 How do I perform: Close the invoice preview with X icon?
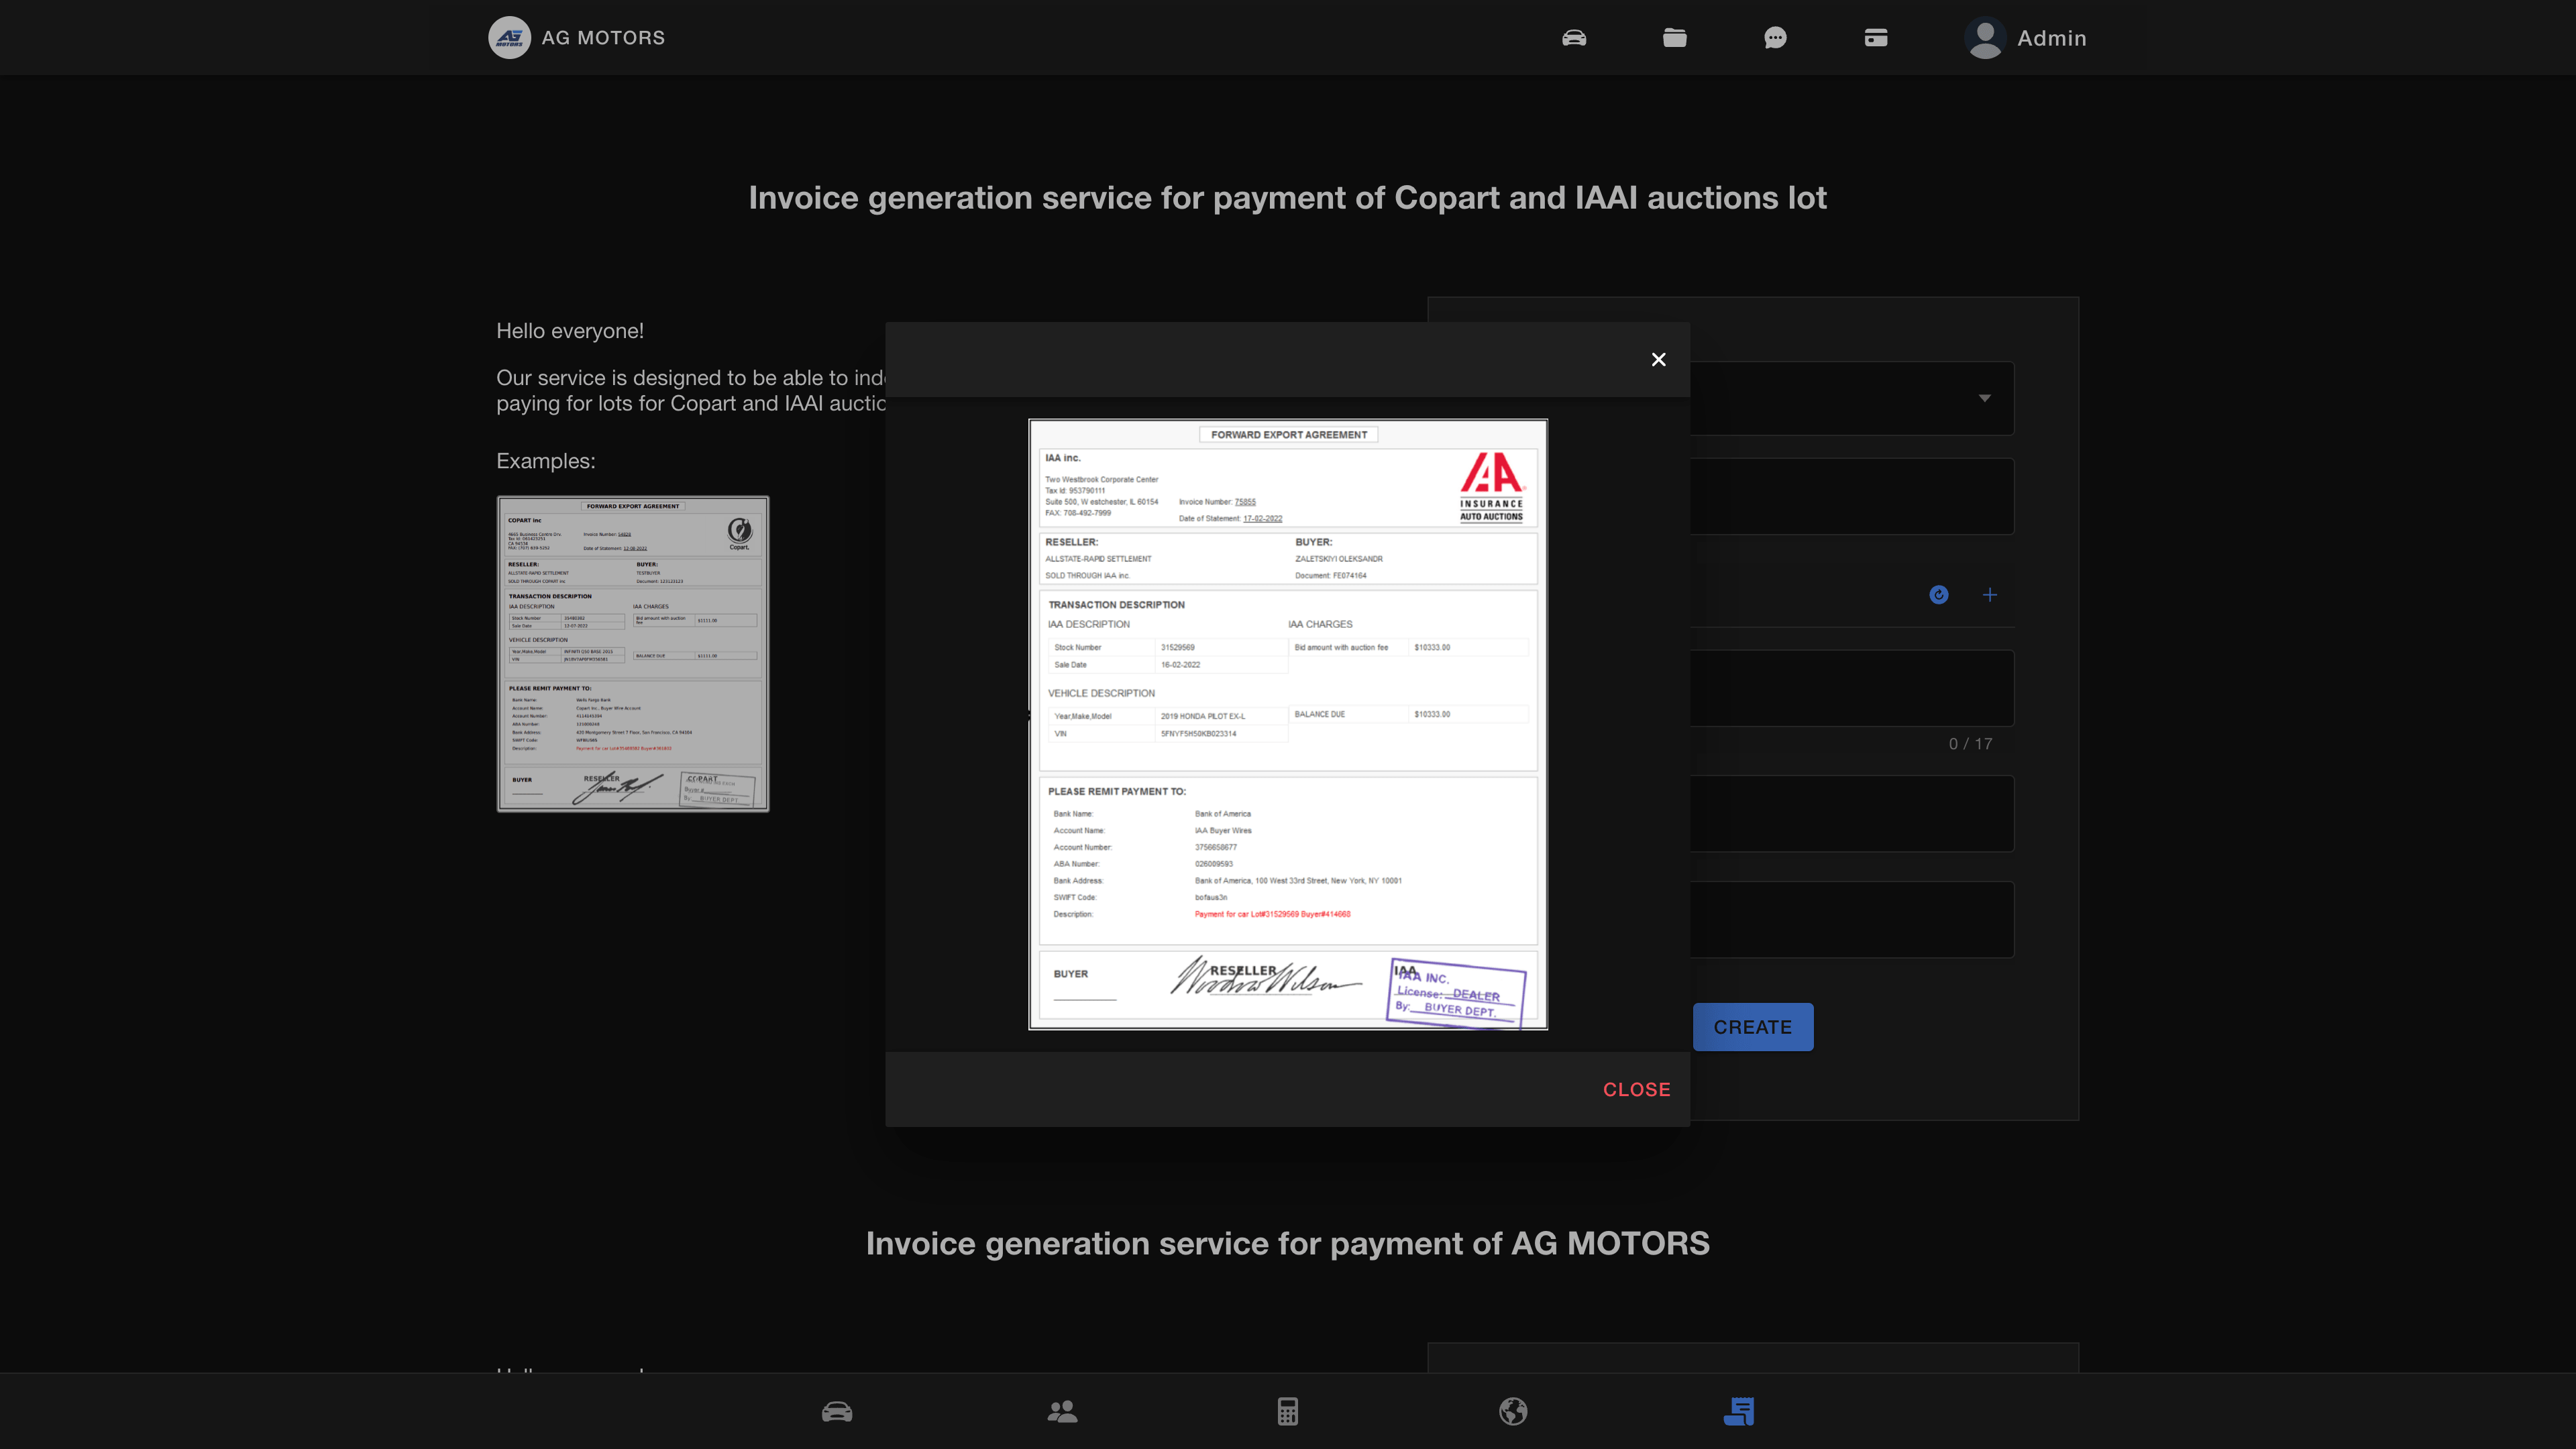(x=1658, y=359)
